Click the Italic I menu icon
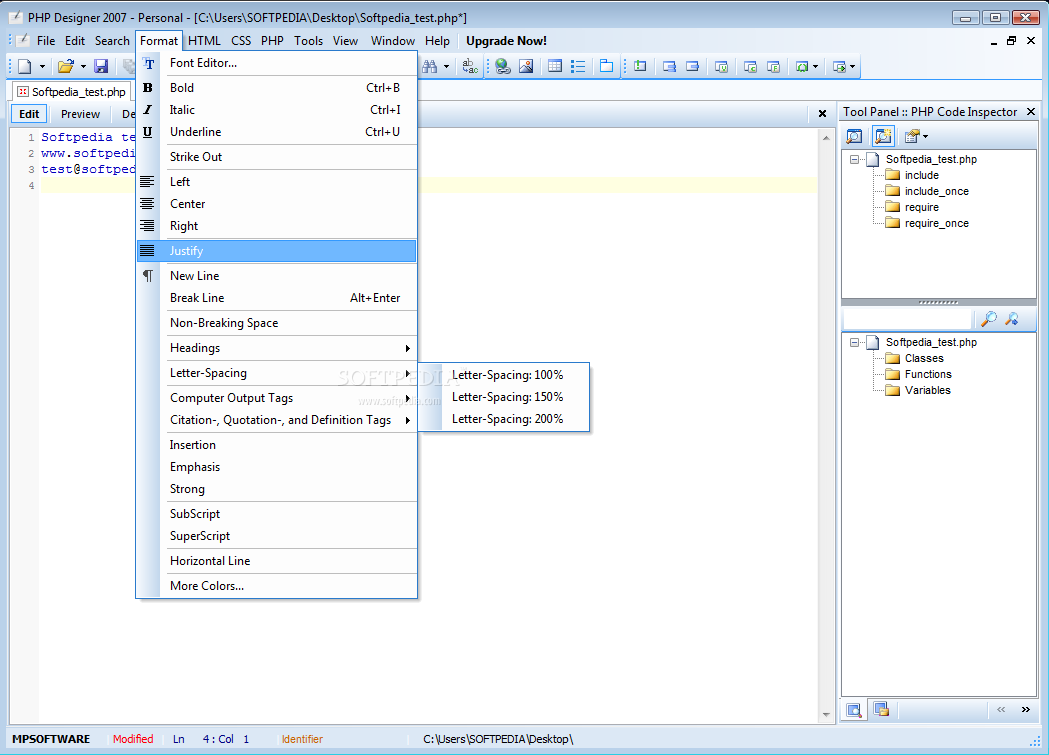 tap(148, 110)
